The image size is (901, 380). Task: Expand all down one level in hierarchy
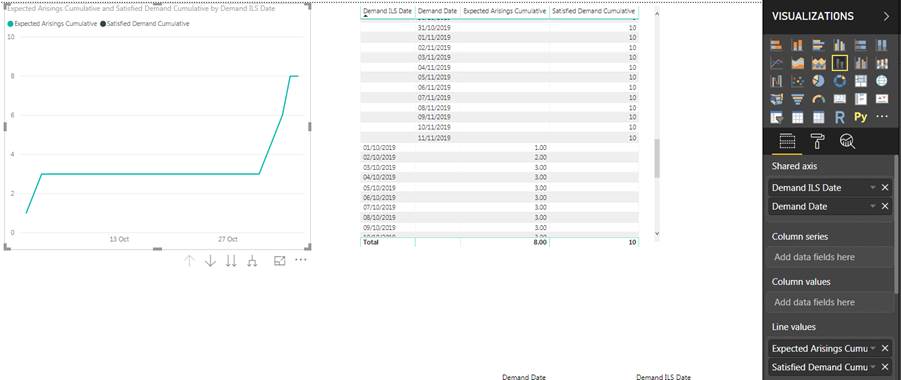(x=252, y=261)
